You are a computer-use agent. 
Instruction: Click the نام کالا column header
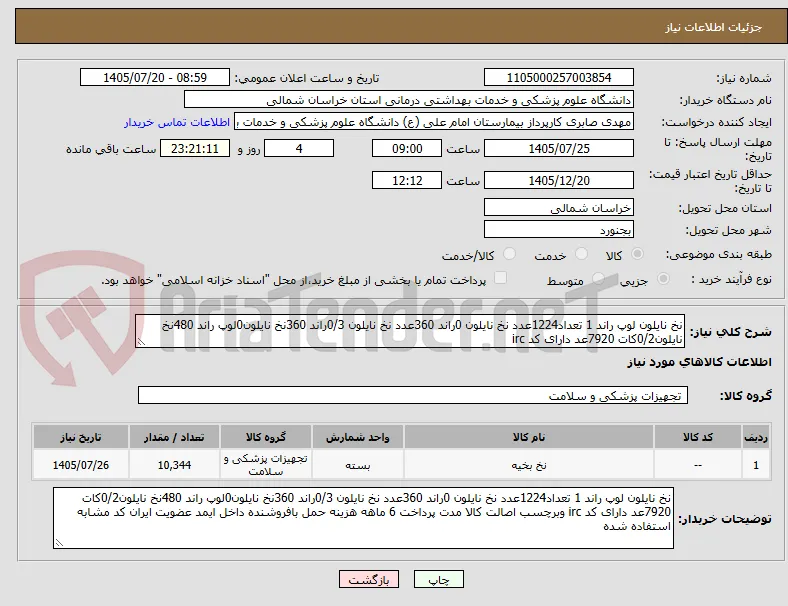click(529, 437)
